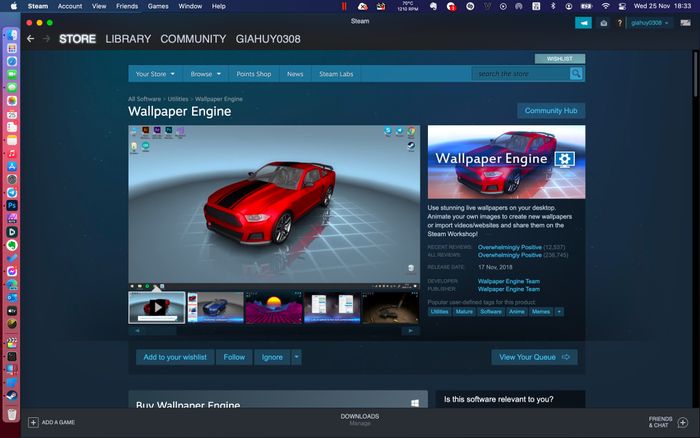Open the inbox envelope icon
This screenshot has height=438, width=700.
tap(604, 23)
